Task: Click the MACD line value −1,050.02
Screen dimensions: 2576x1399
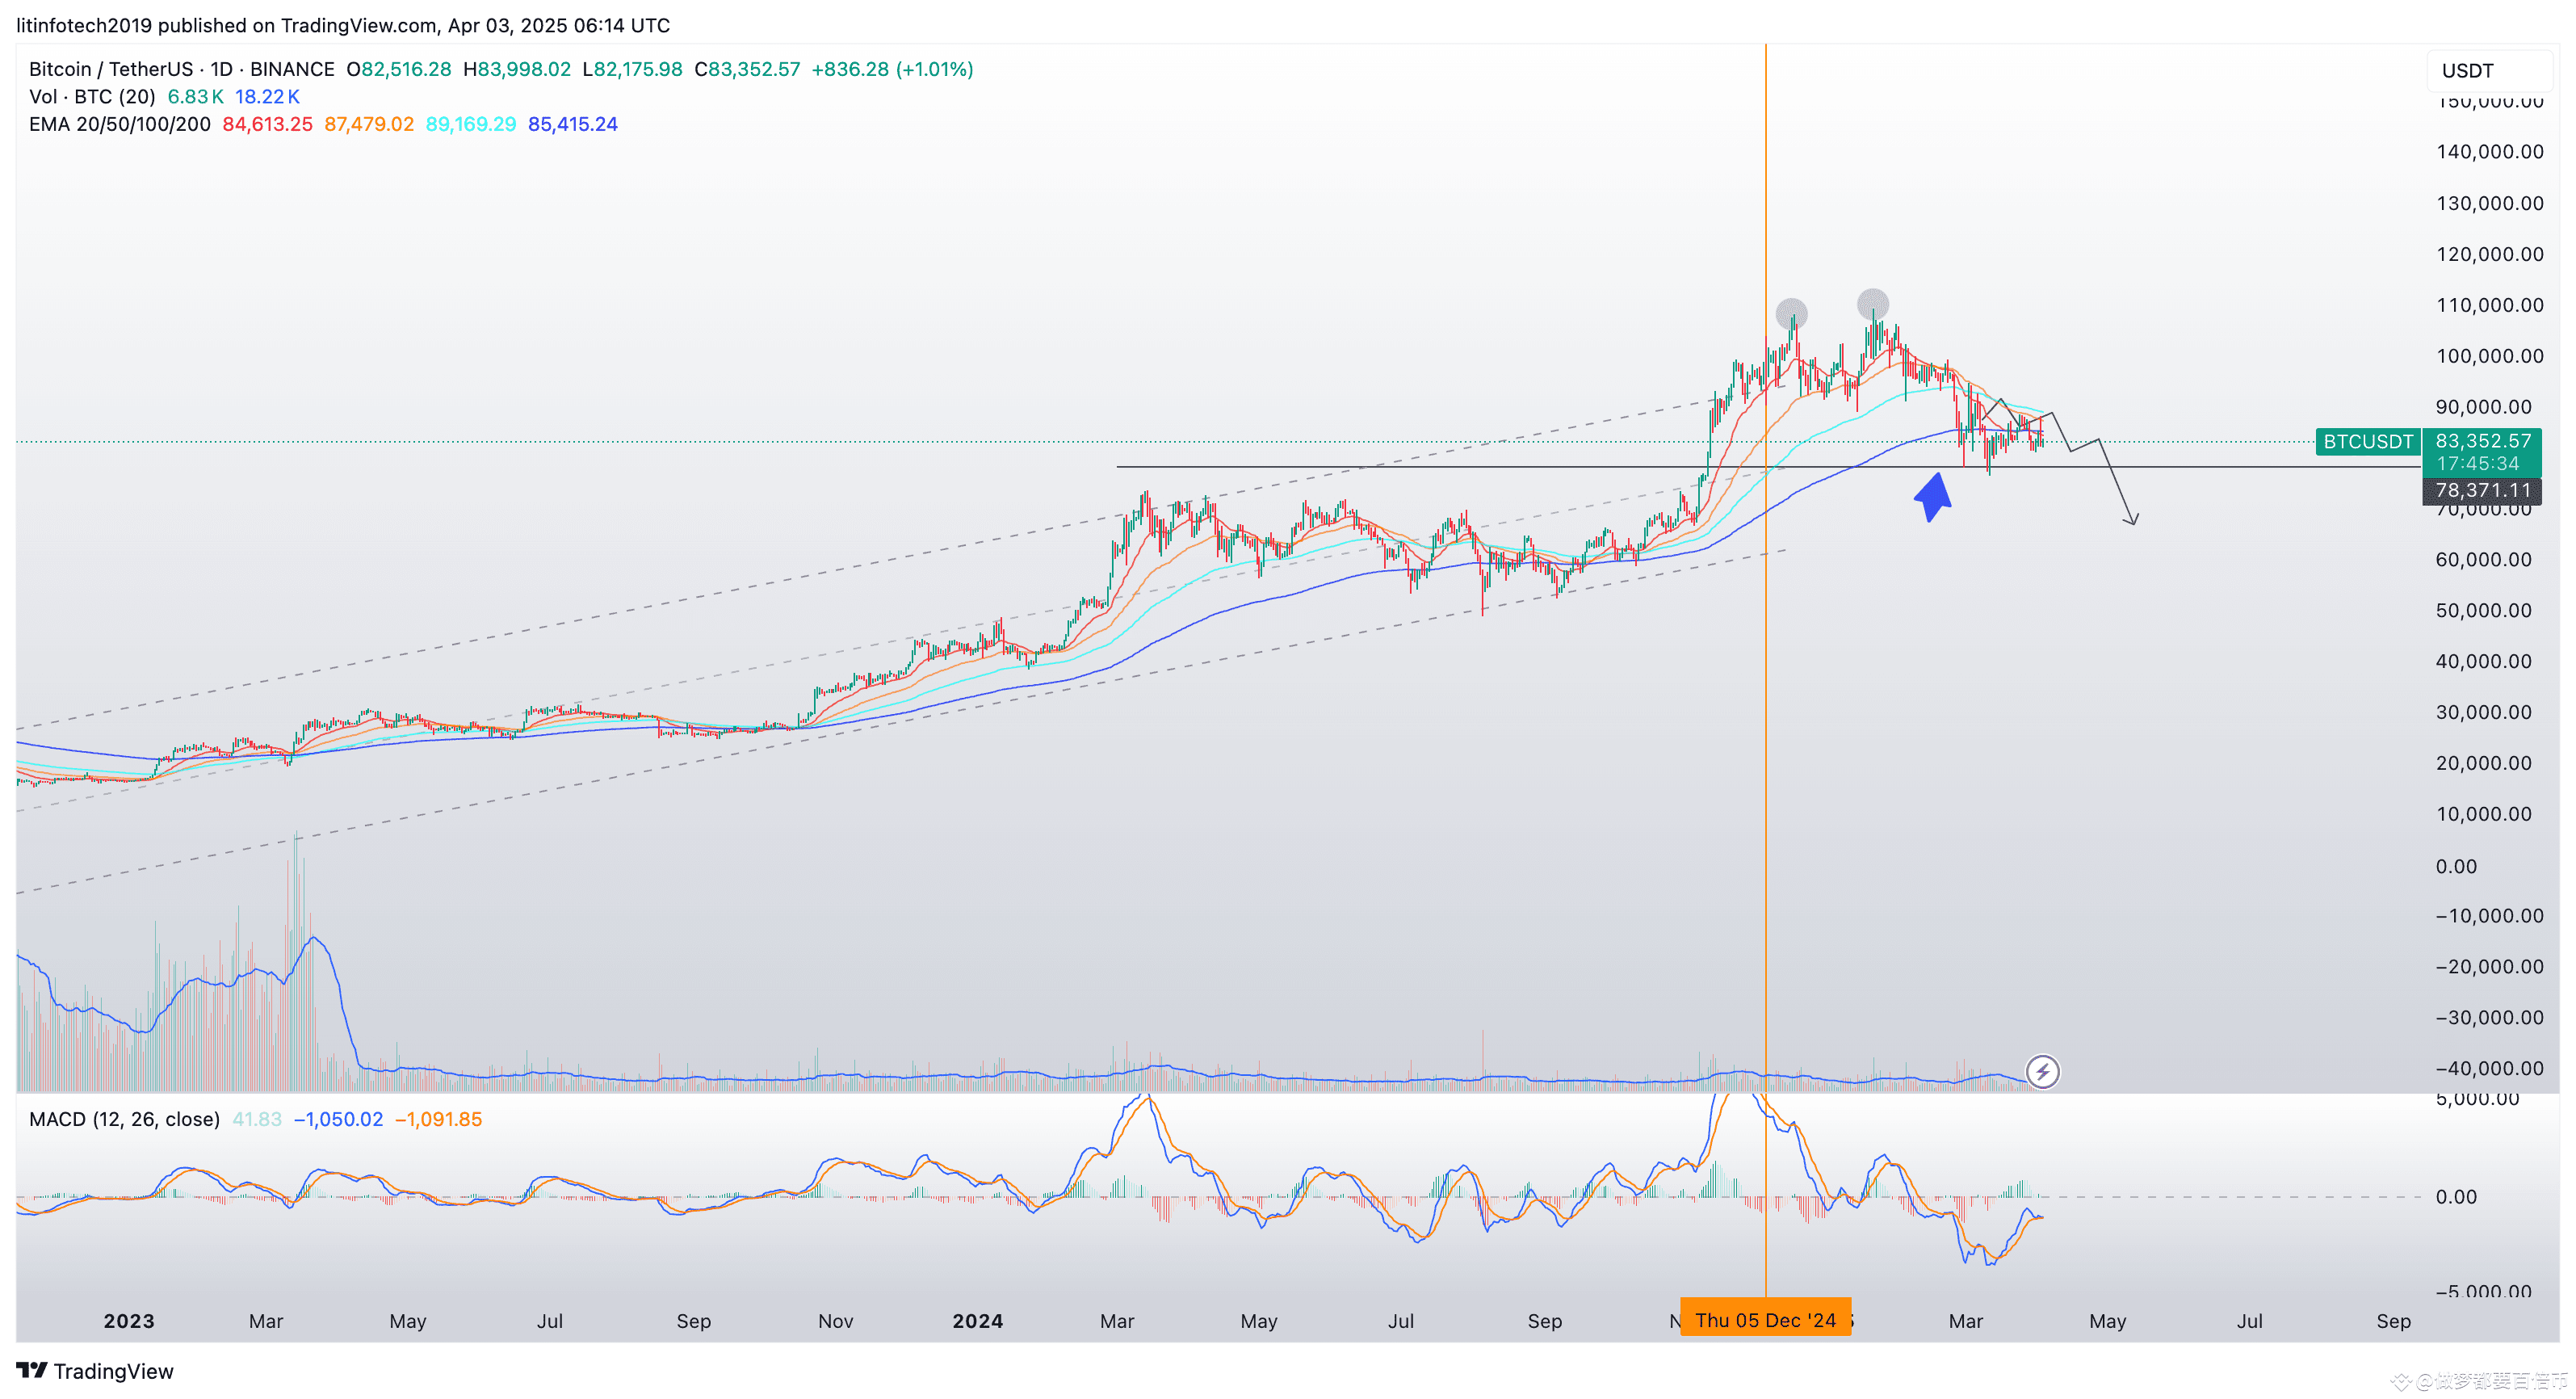Action: coord(338,1119)
